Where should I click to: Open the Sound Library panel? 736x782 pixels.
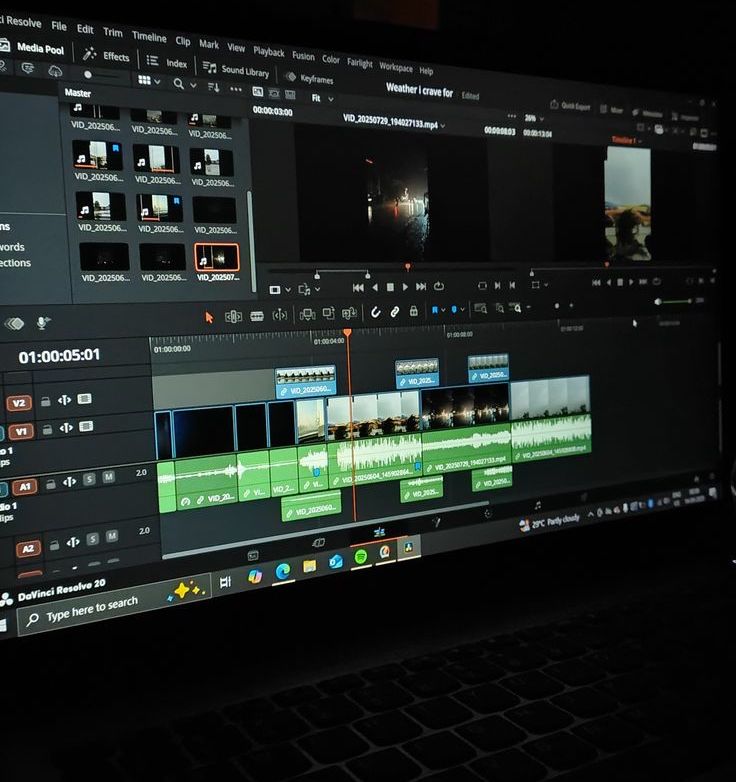[236, 70]
